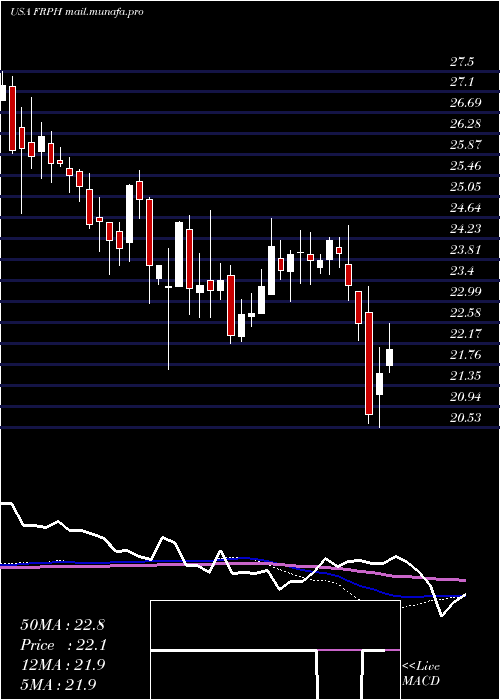
Task: Click the '5MA : 21.9' reading
Action: coord(58,684)
